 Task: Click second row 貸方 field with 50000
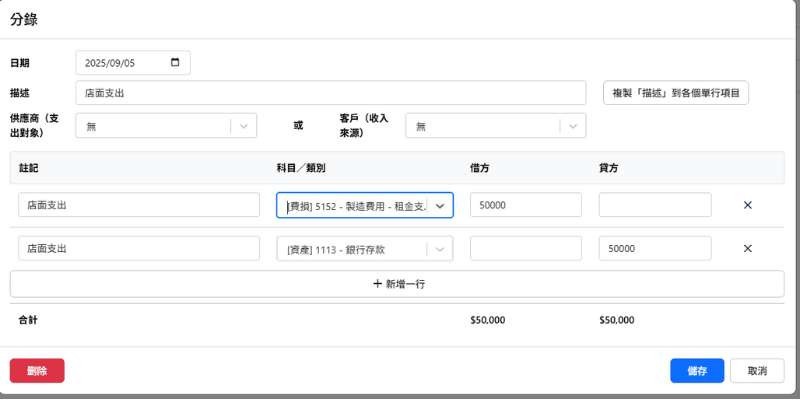(655, 248)
